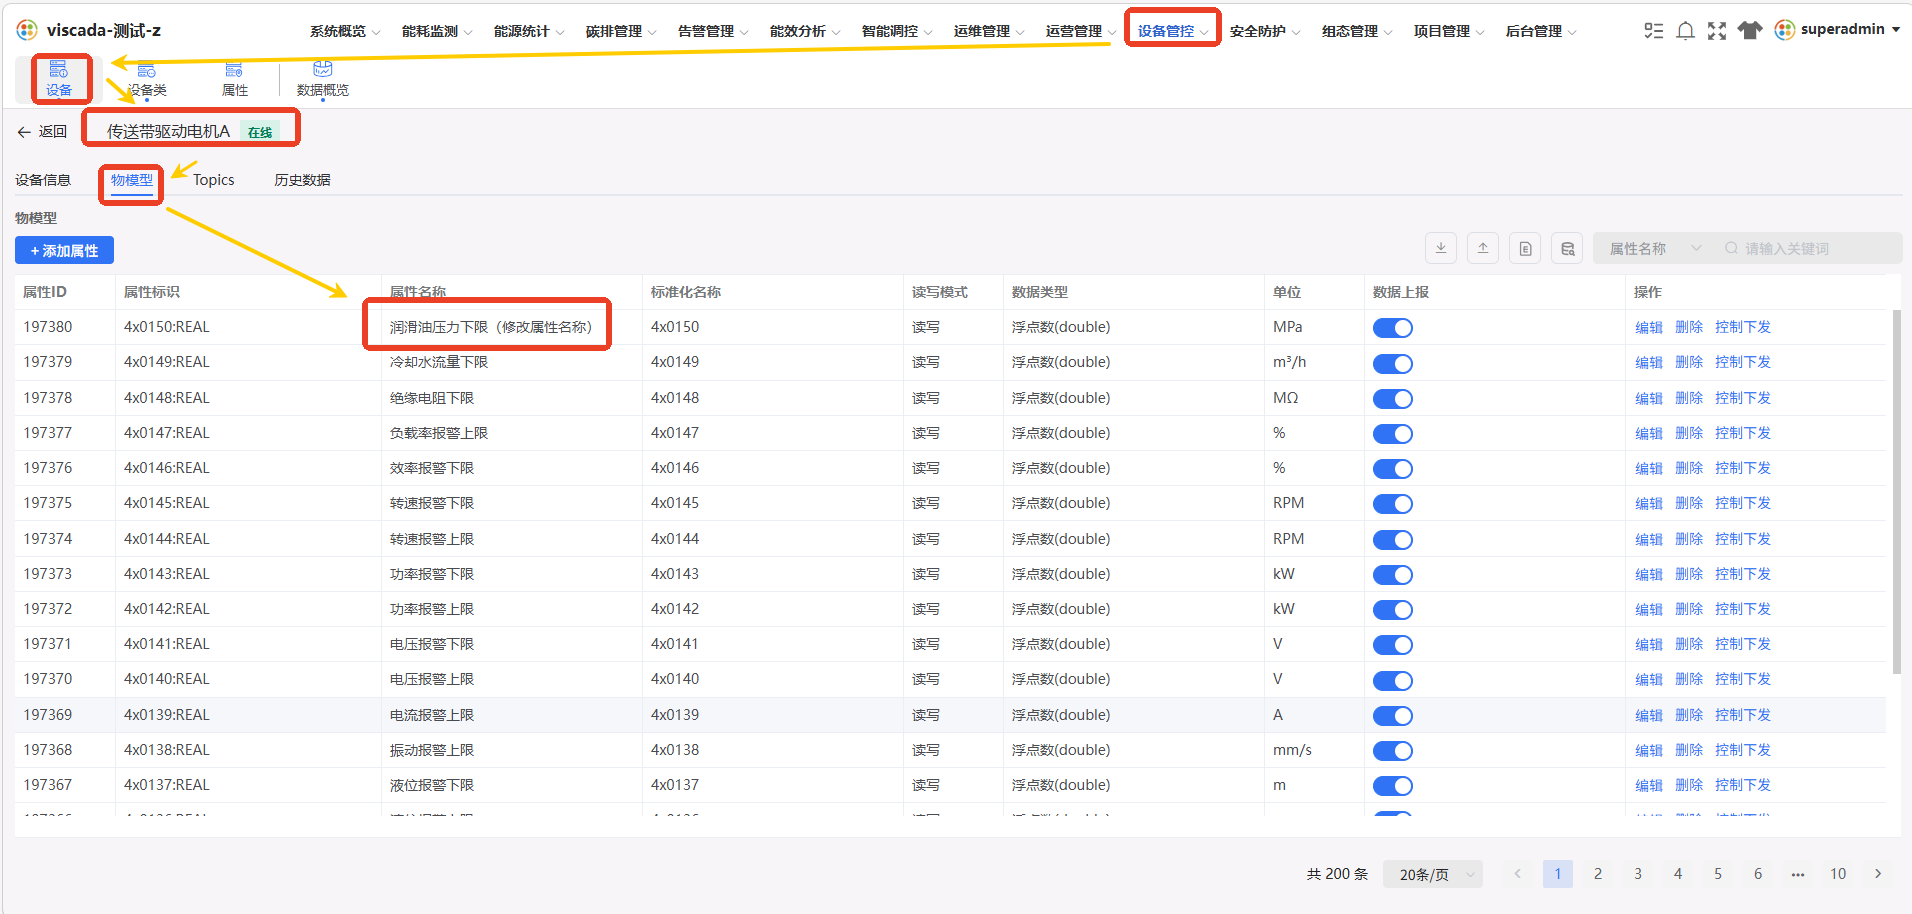The image size is (1912, 914).
Task: Toggle 数据上报 for 转速报警下限
Action: click(1392, 504)
